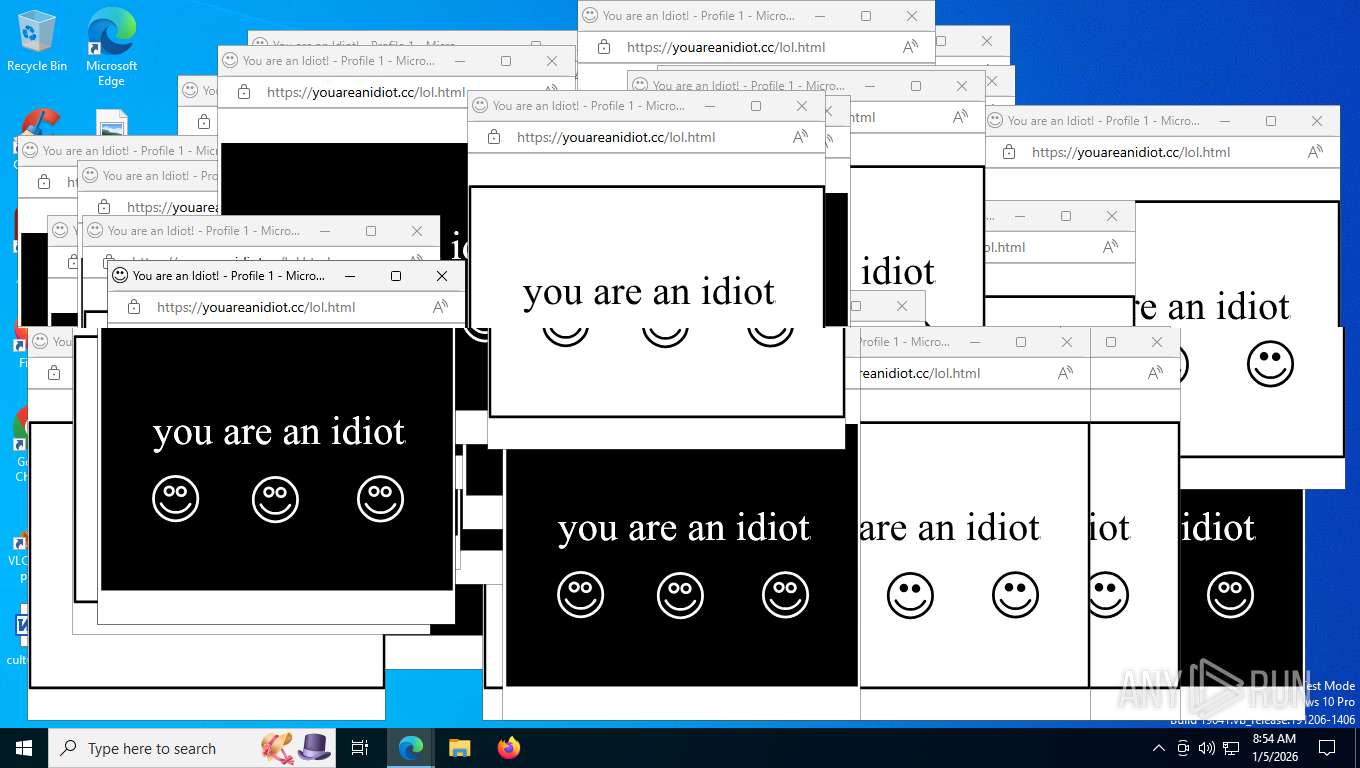Click Read aloud icon in the active dark-titled window
Screen dimensions: 1360x768
[440, 307]
